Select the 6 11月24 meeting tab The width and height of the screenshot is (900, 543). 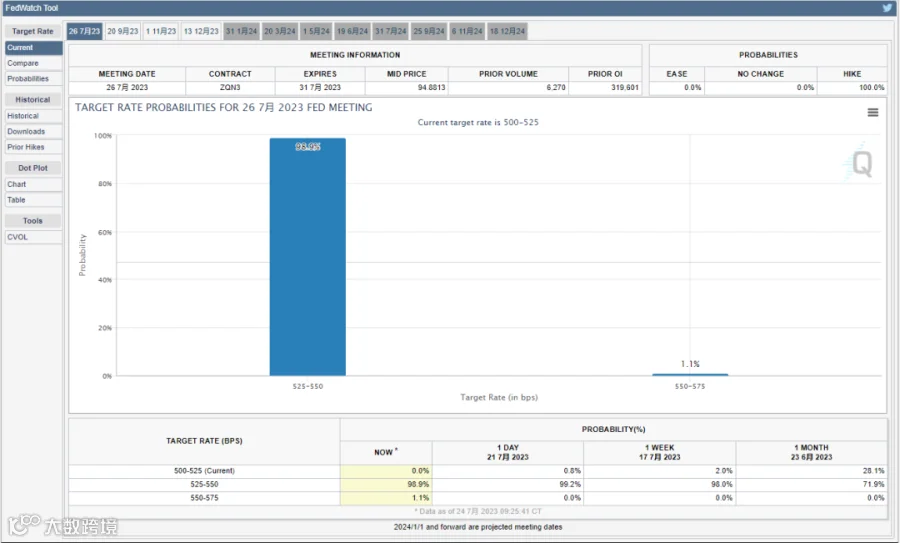point(467,31)
